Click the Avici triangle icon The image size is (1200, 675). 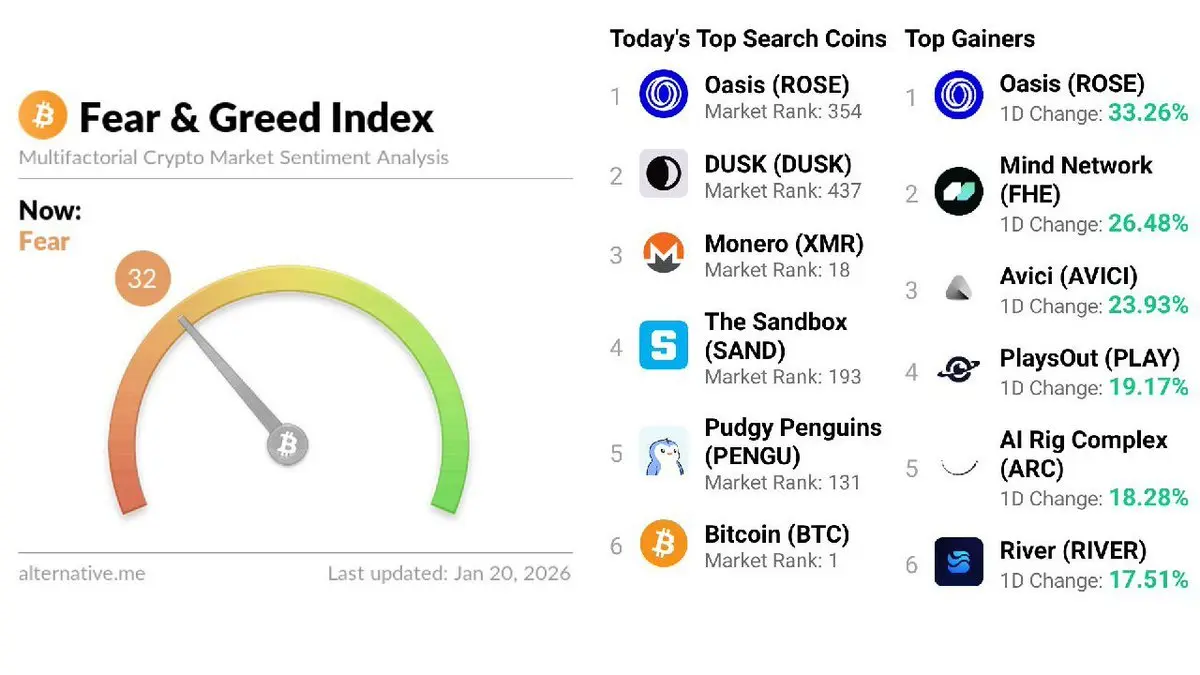(x=958, y=289)
